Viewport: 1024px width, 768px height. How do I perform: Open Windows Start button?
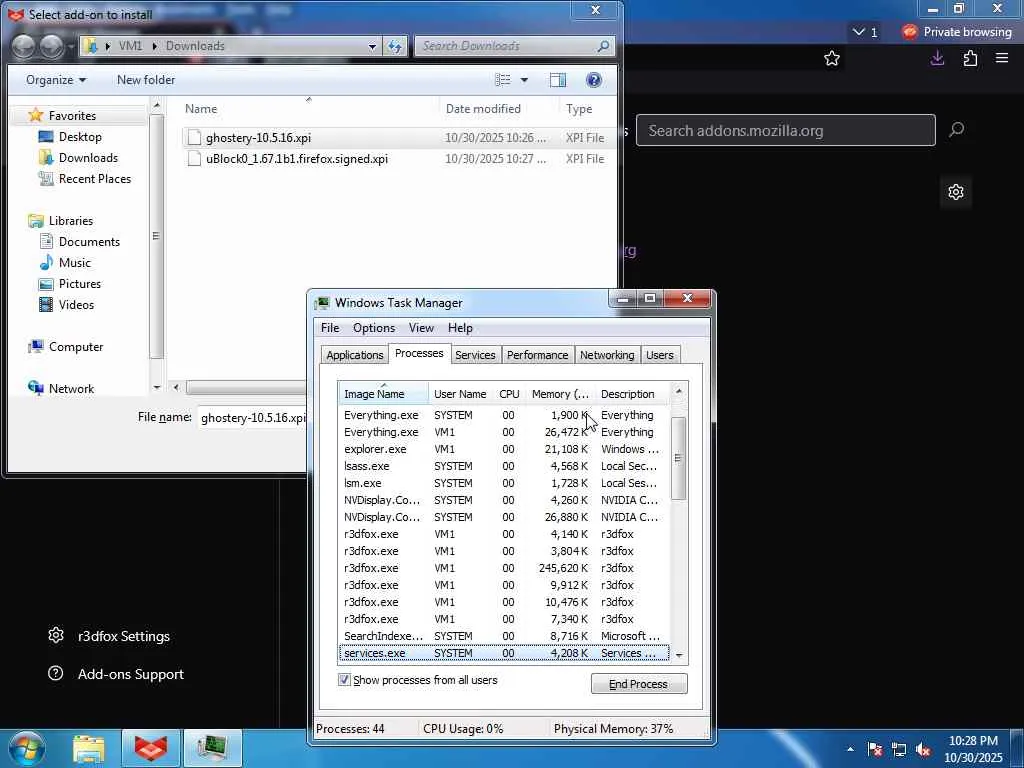(x=27, y=748)
